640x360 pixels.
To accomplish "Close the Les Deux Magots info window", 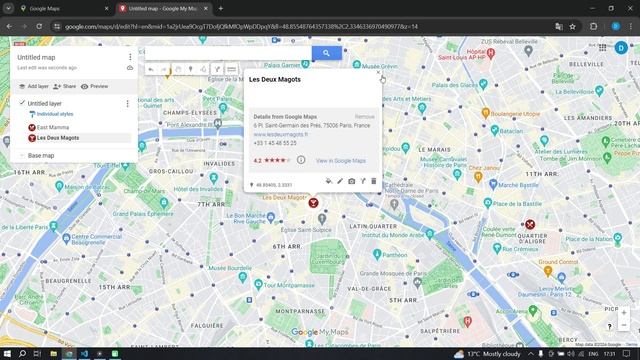I will (x=378, y=72).
